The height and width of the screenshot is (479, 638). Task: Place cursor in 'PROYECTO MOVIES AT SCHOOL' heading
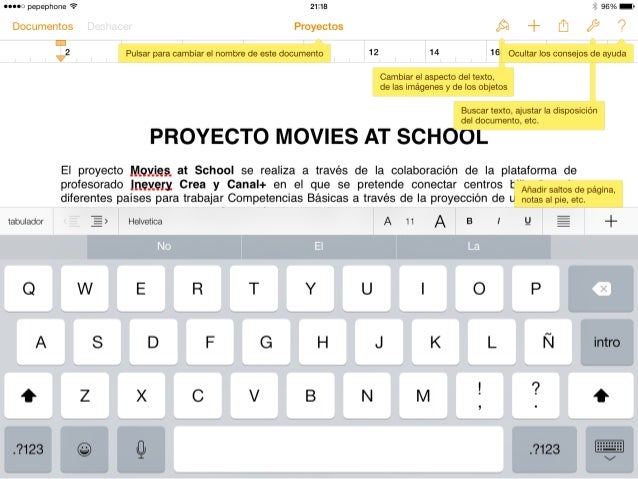tap(319, 136)
